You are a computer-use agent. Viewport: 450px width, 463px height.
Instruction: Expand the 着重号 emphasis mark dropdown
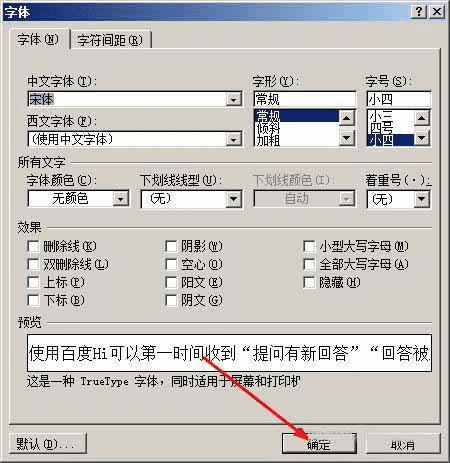(x=421, y=199)
